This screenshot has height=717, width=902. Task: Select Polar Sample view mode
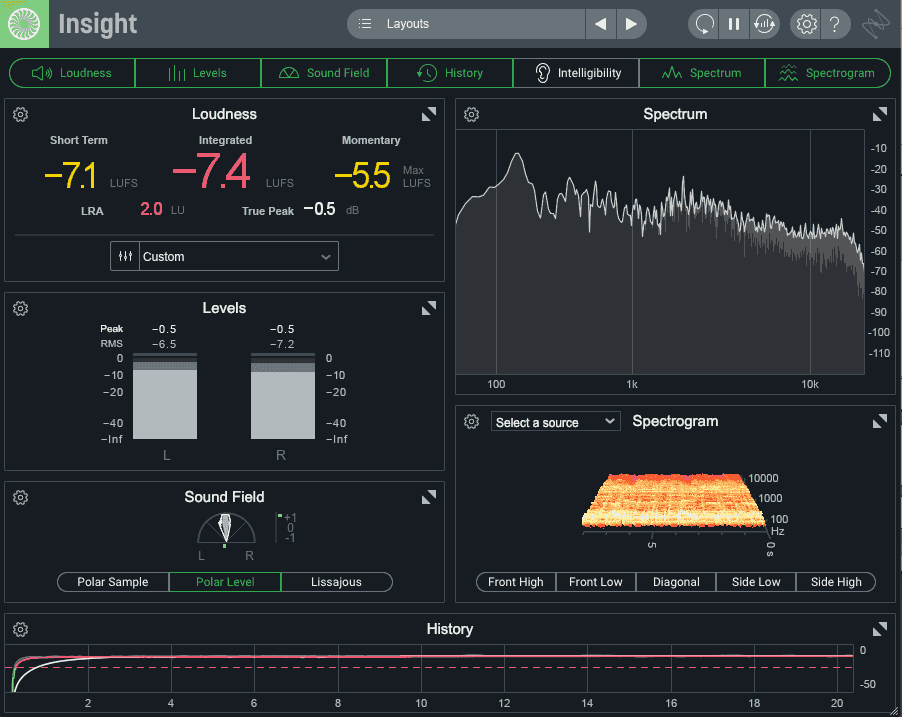(x=113, y=582)
